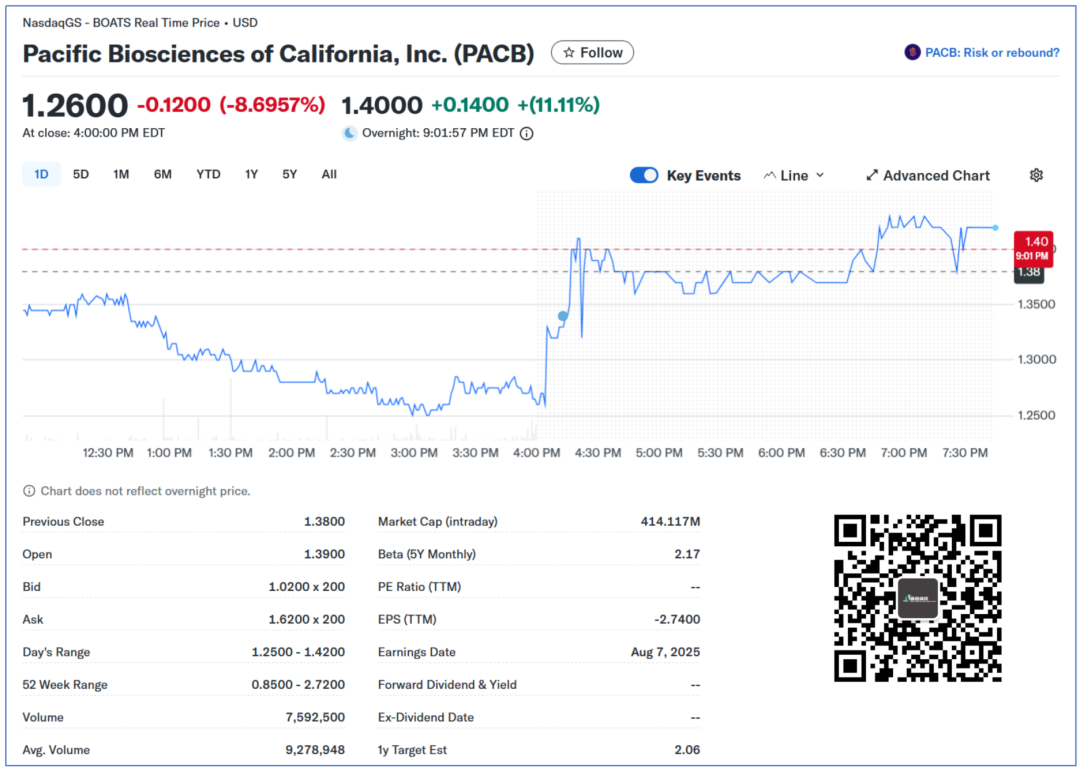Open the Advanced Chart view

tap(928, 176)
